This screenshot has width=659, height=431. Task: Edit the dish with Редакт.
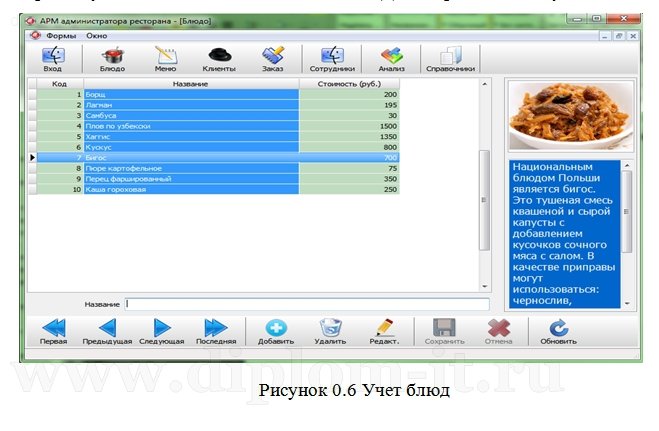(384, 331)
